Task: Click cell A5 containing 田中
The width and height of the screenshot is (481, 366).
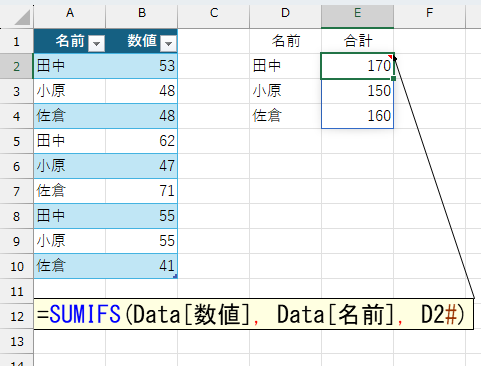Action: 70,141
